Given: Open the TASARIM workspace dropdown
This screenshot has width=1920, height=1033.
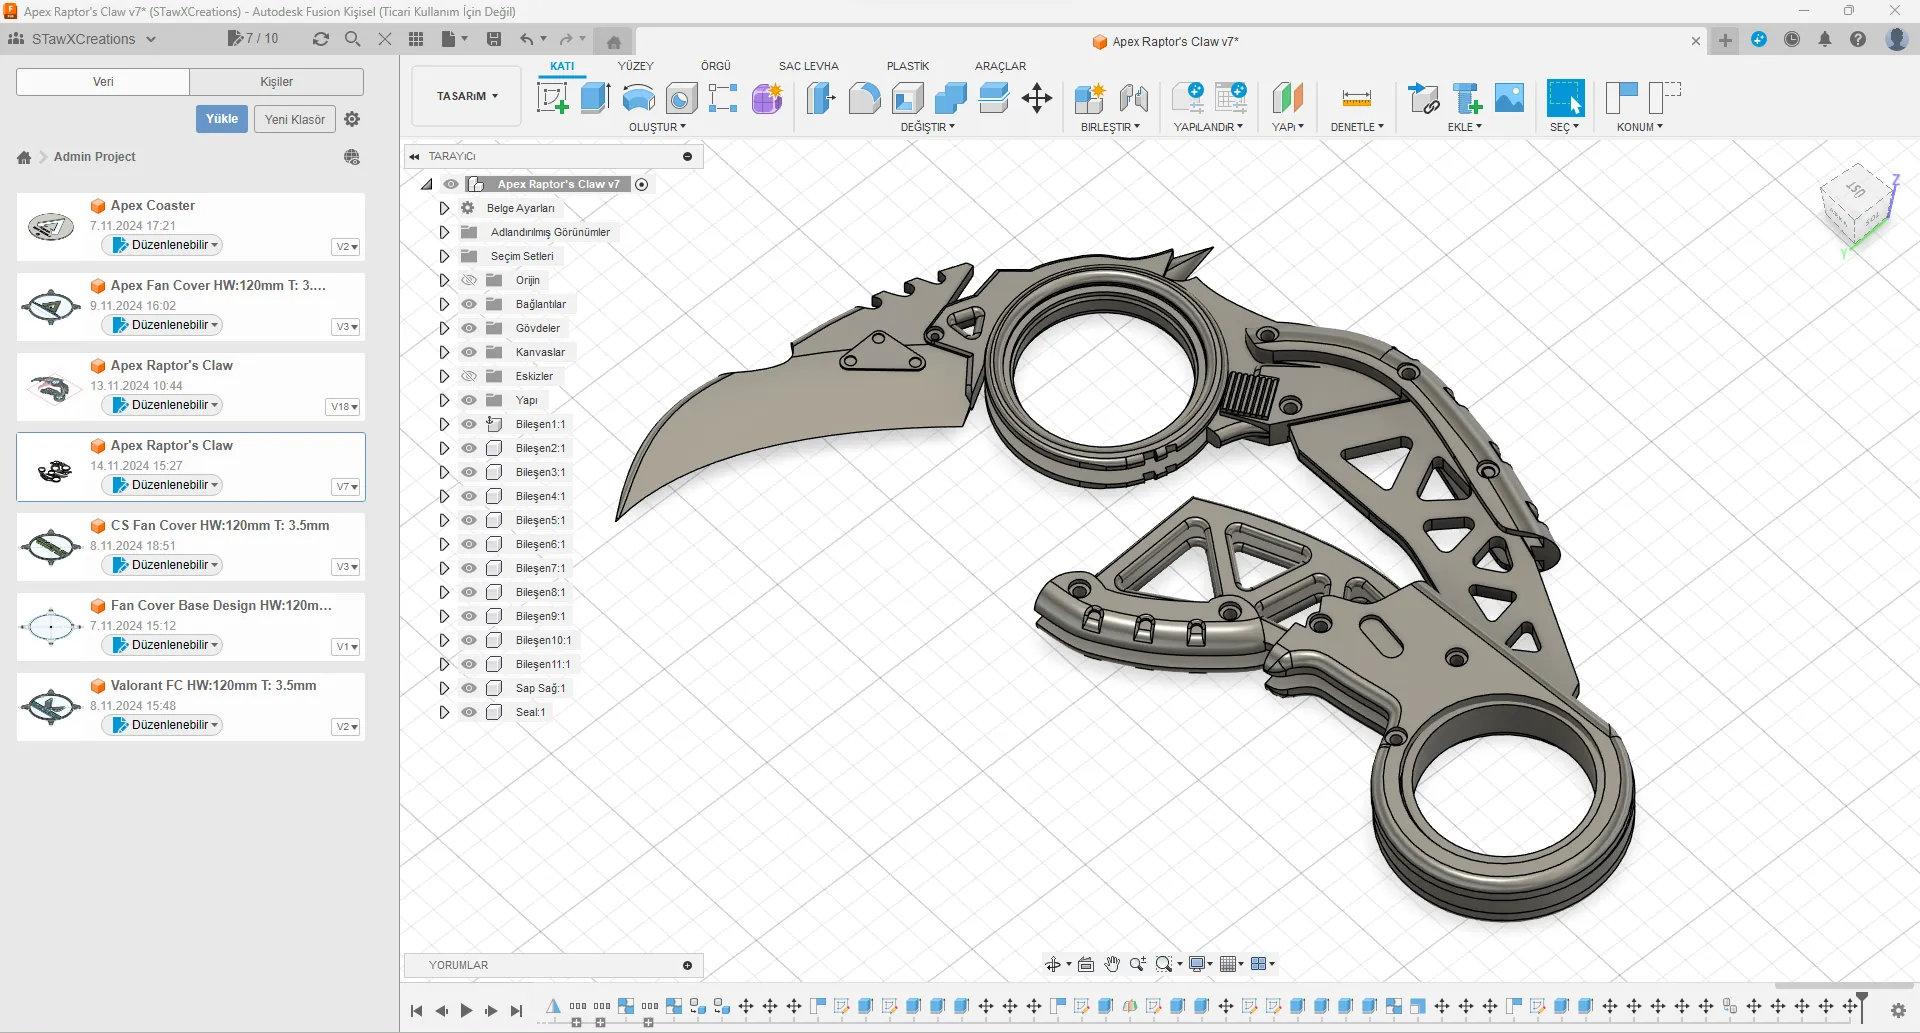Looking at the screenshot, I should [x=467, y=96].
